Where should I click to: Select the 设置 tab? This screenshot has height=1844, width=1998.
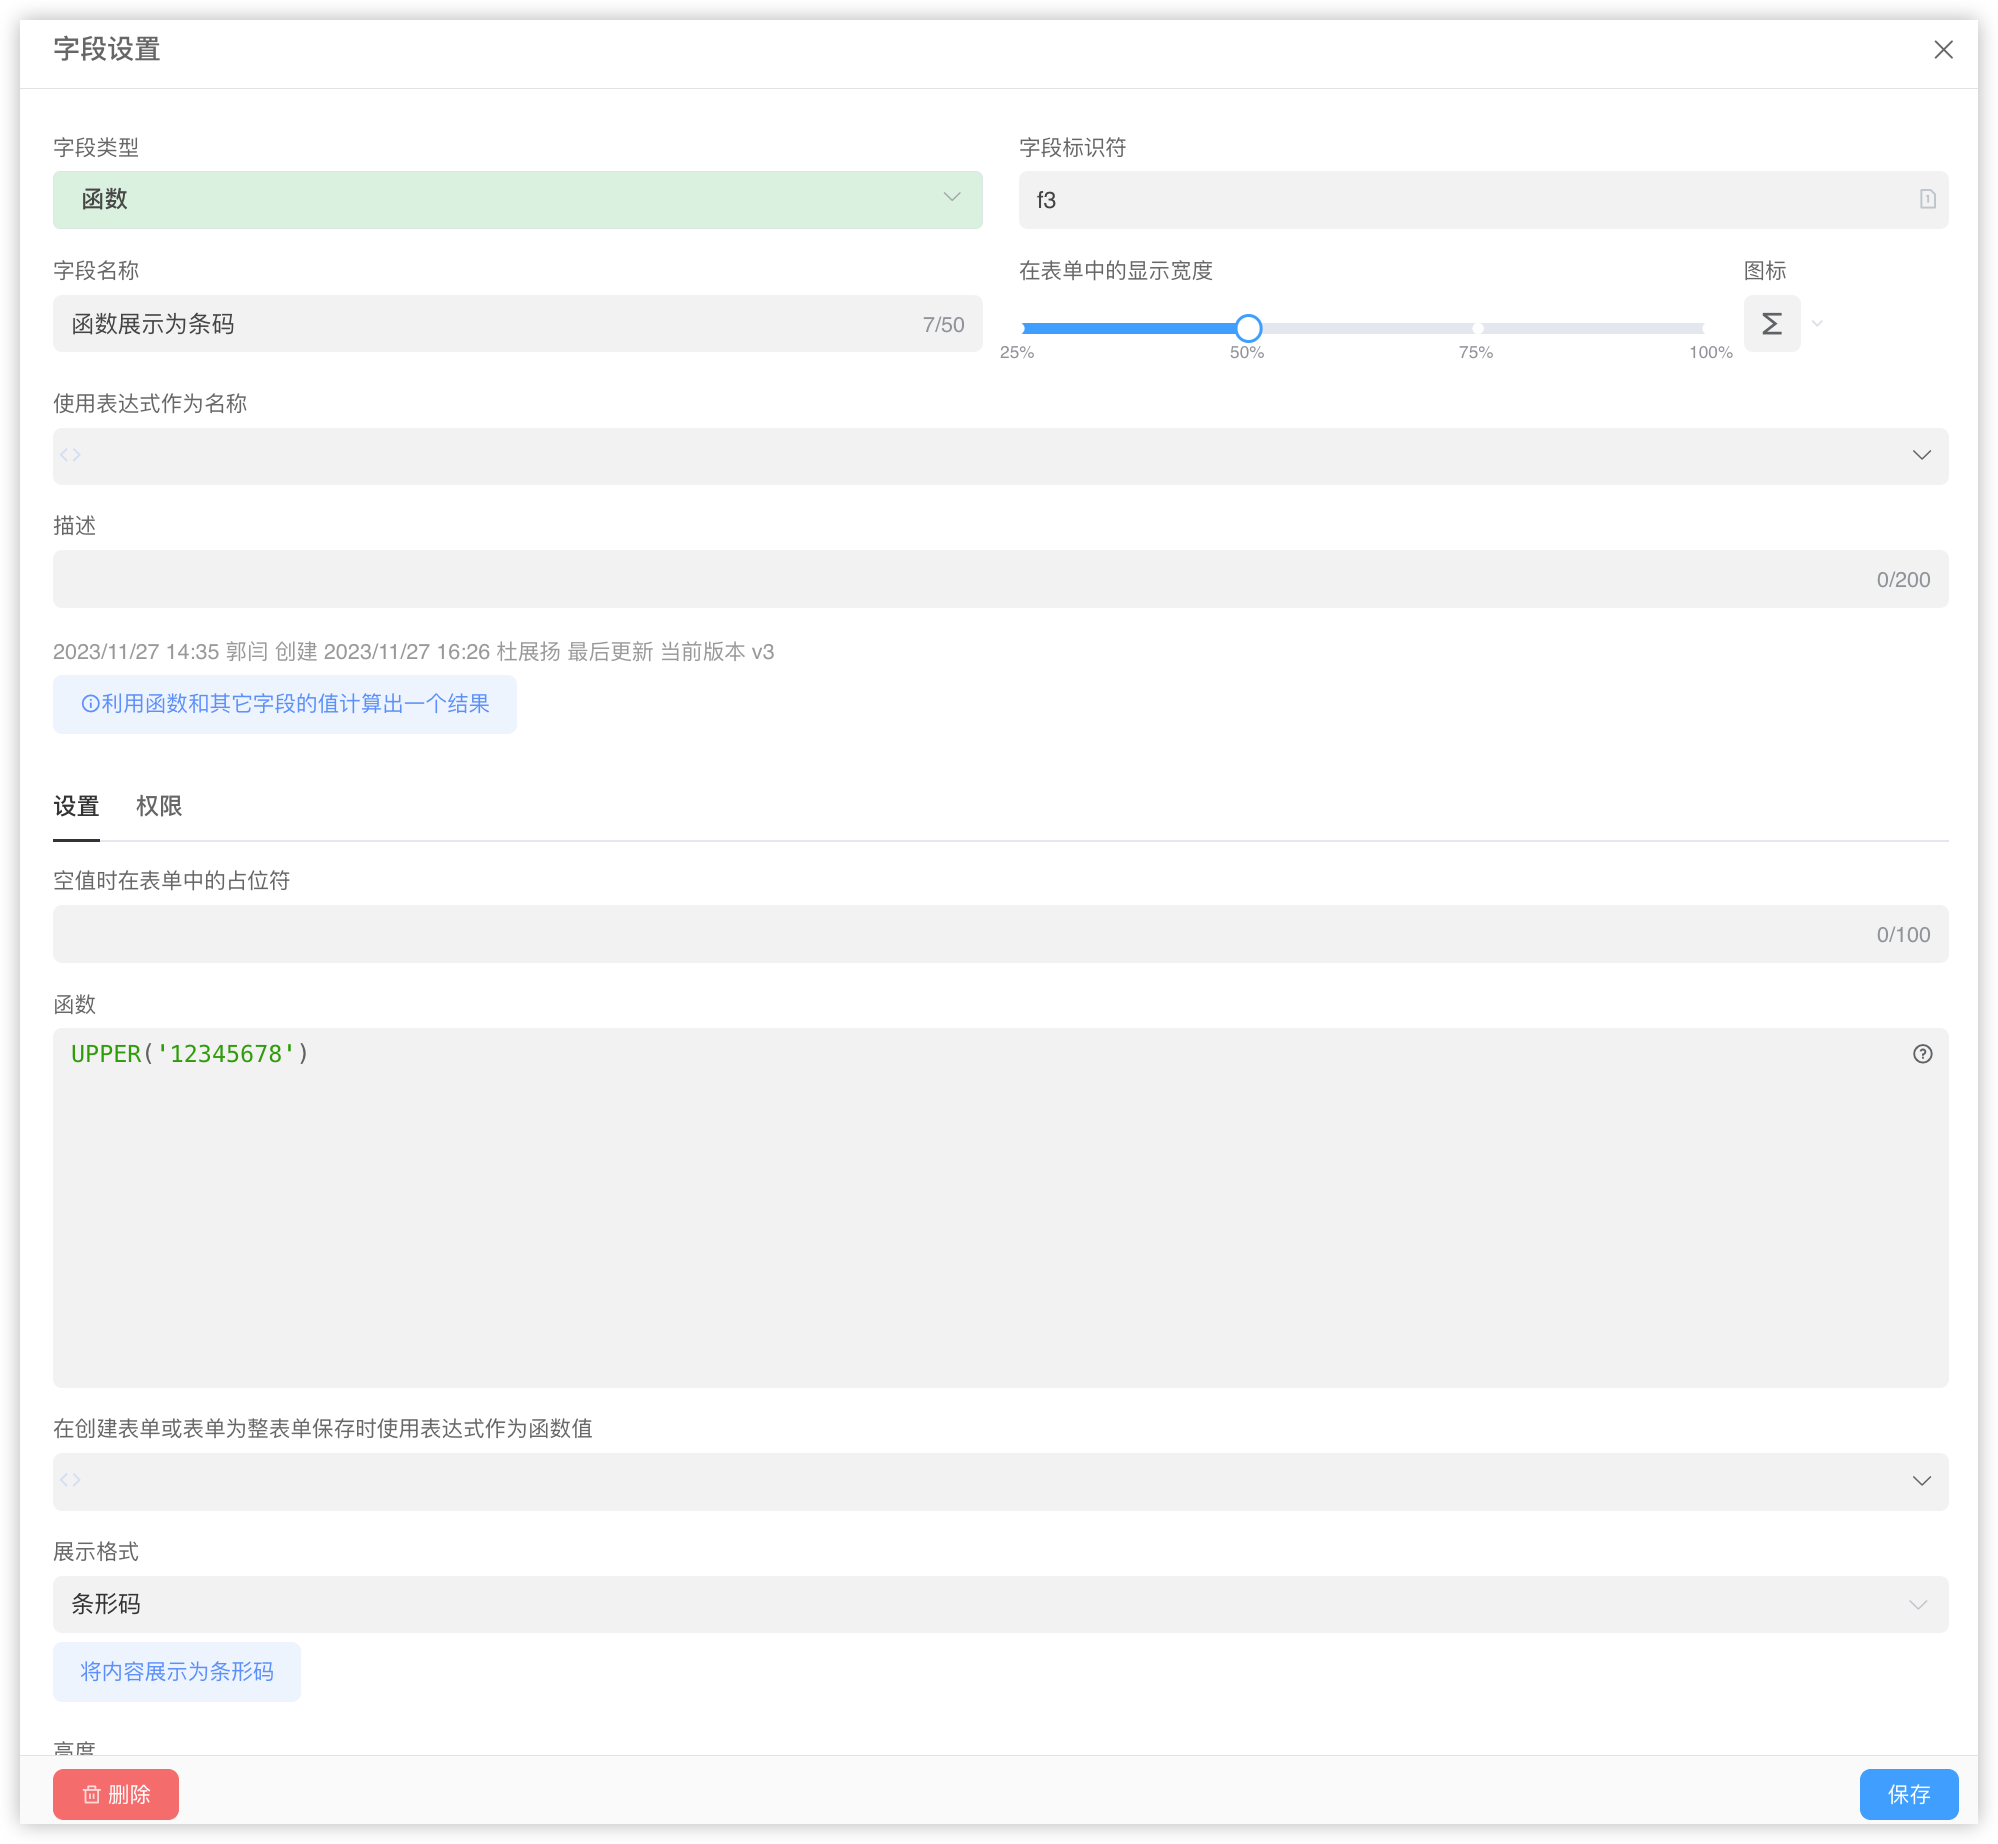[x=76, y=806]
